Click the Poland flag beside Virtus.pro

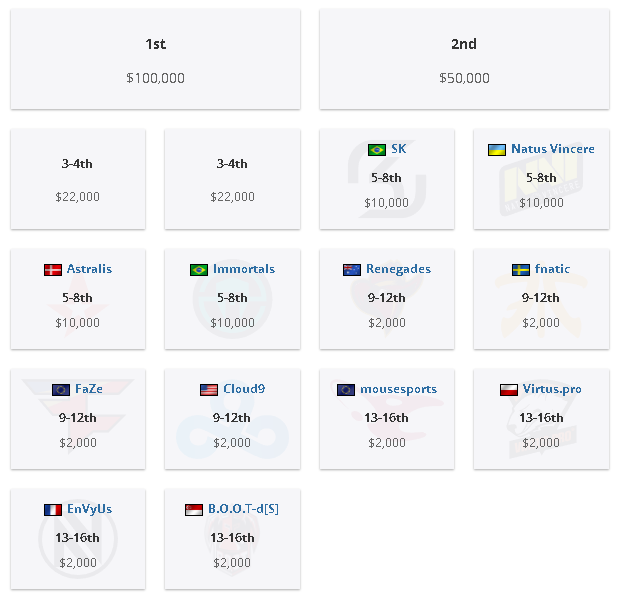click(x=509, y=390)
